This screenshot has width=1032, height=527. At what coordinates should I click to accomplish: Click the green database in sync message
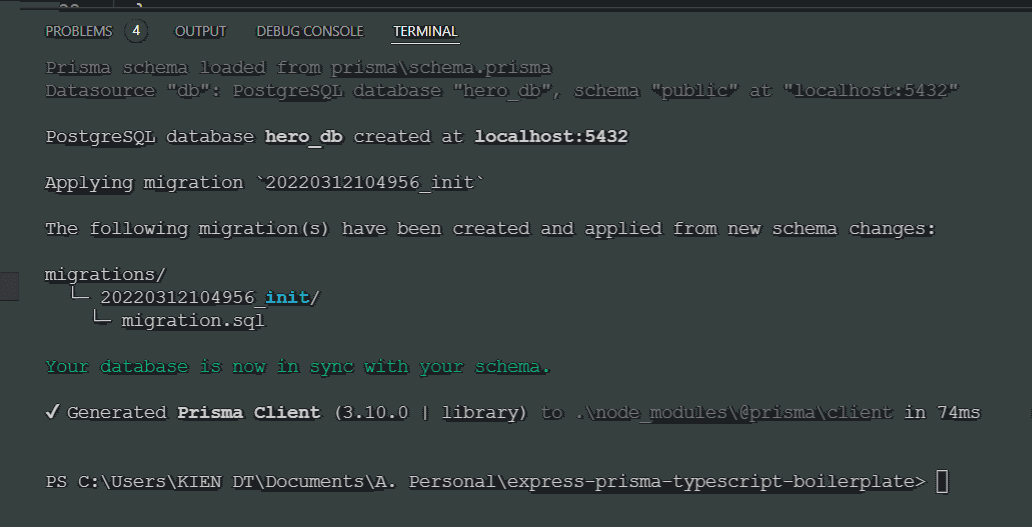(297, 367)
